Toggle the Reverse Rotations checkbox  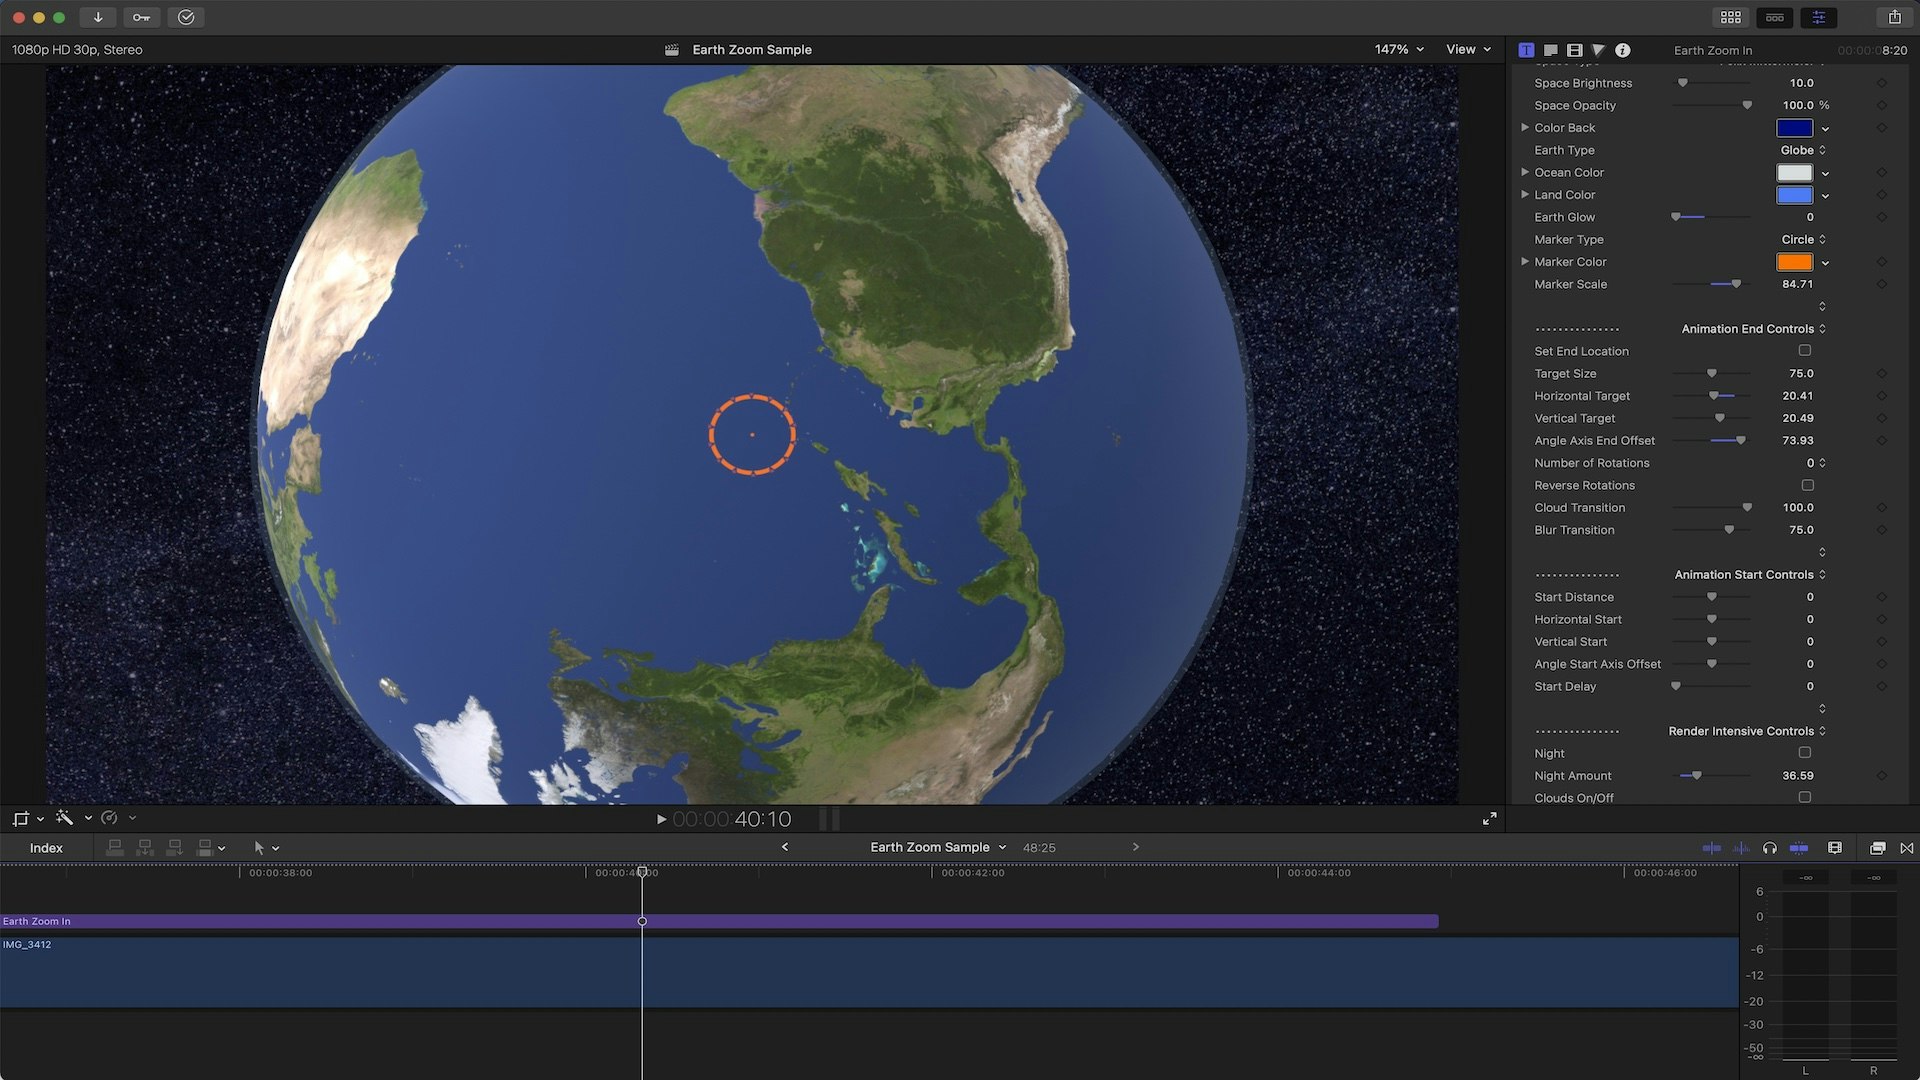pos(1807,485)
